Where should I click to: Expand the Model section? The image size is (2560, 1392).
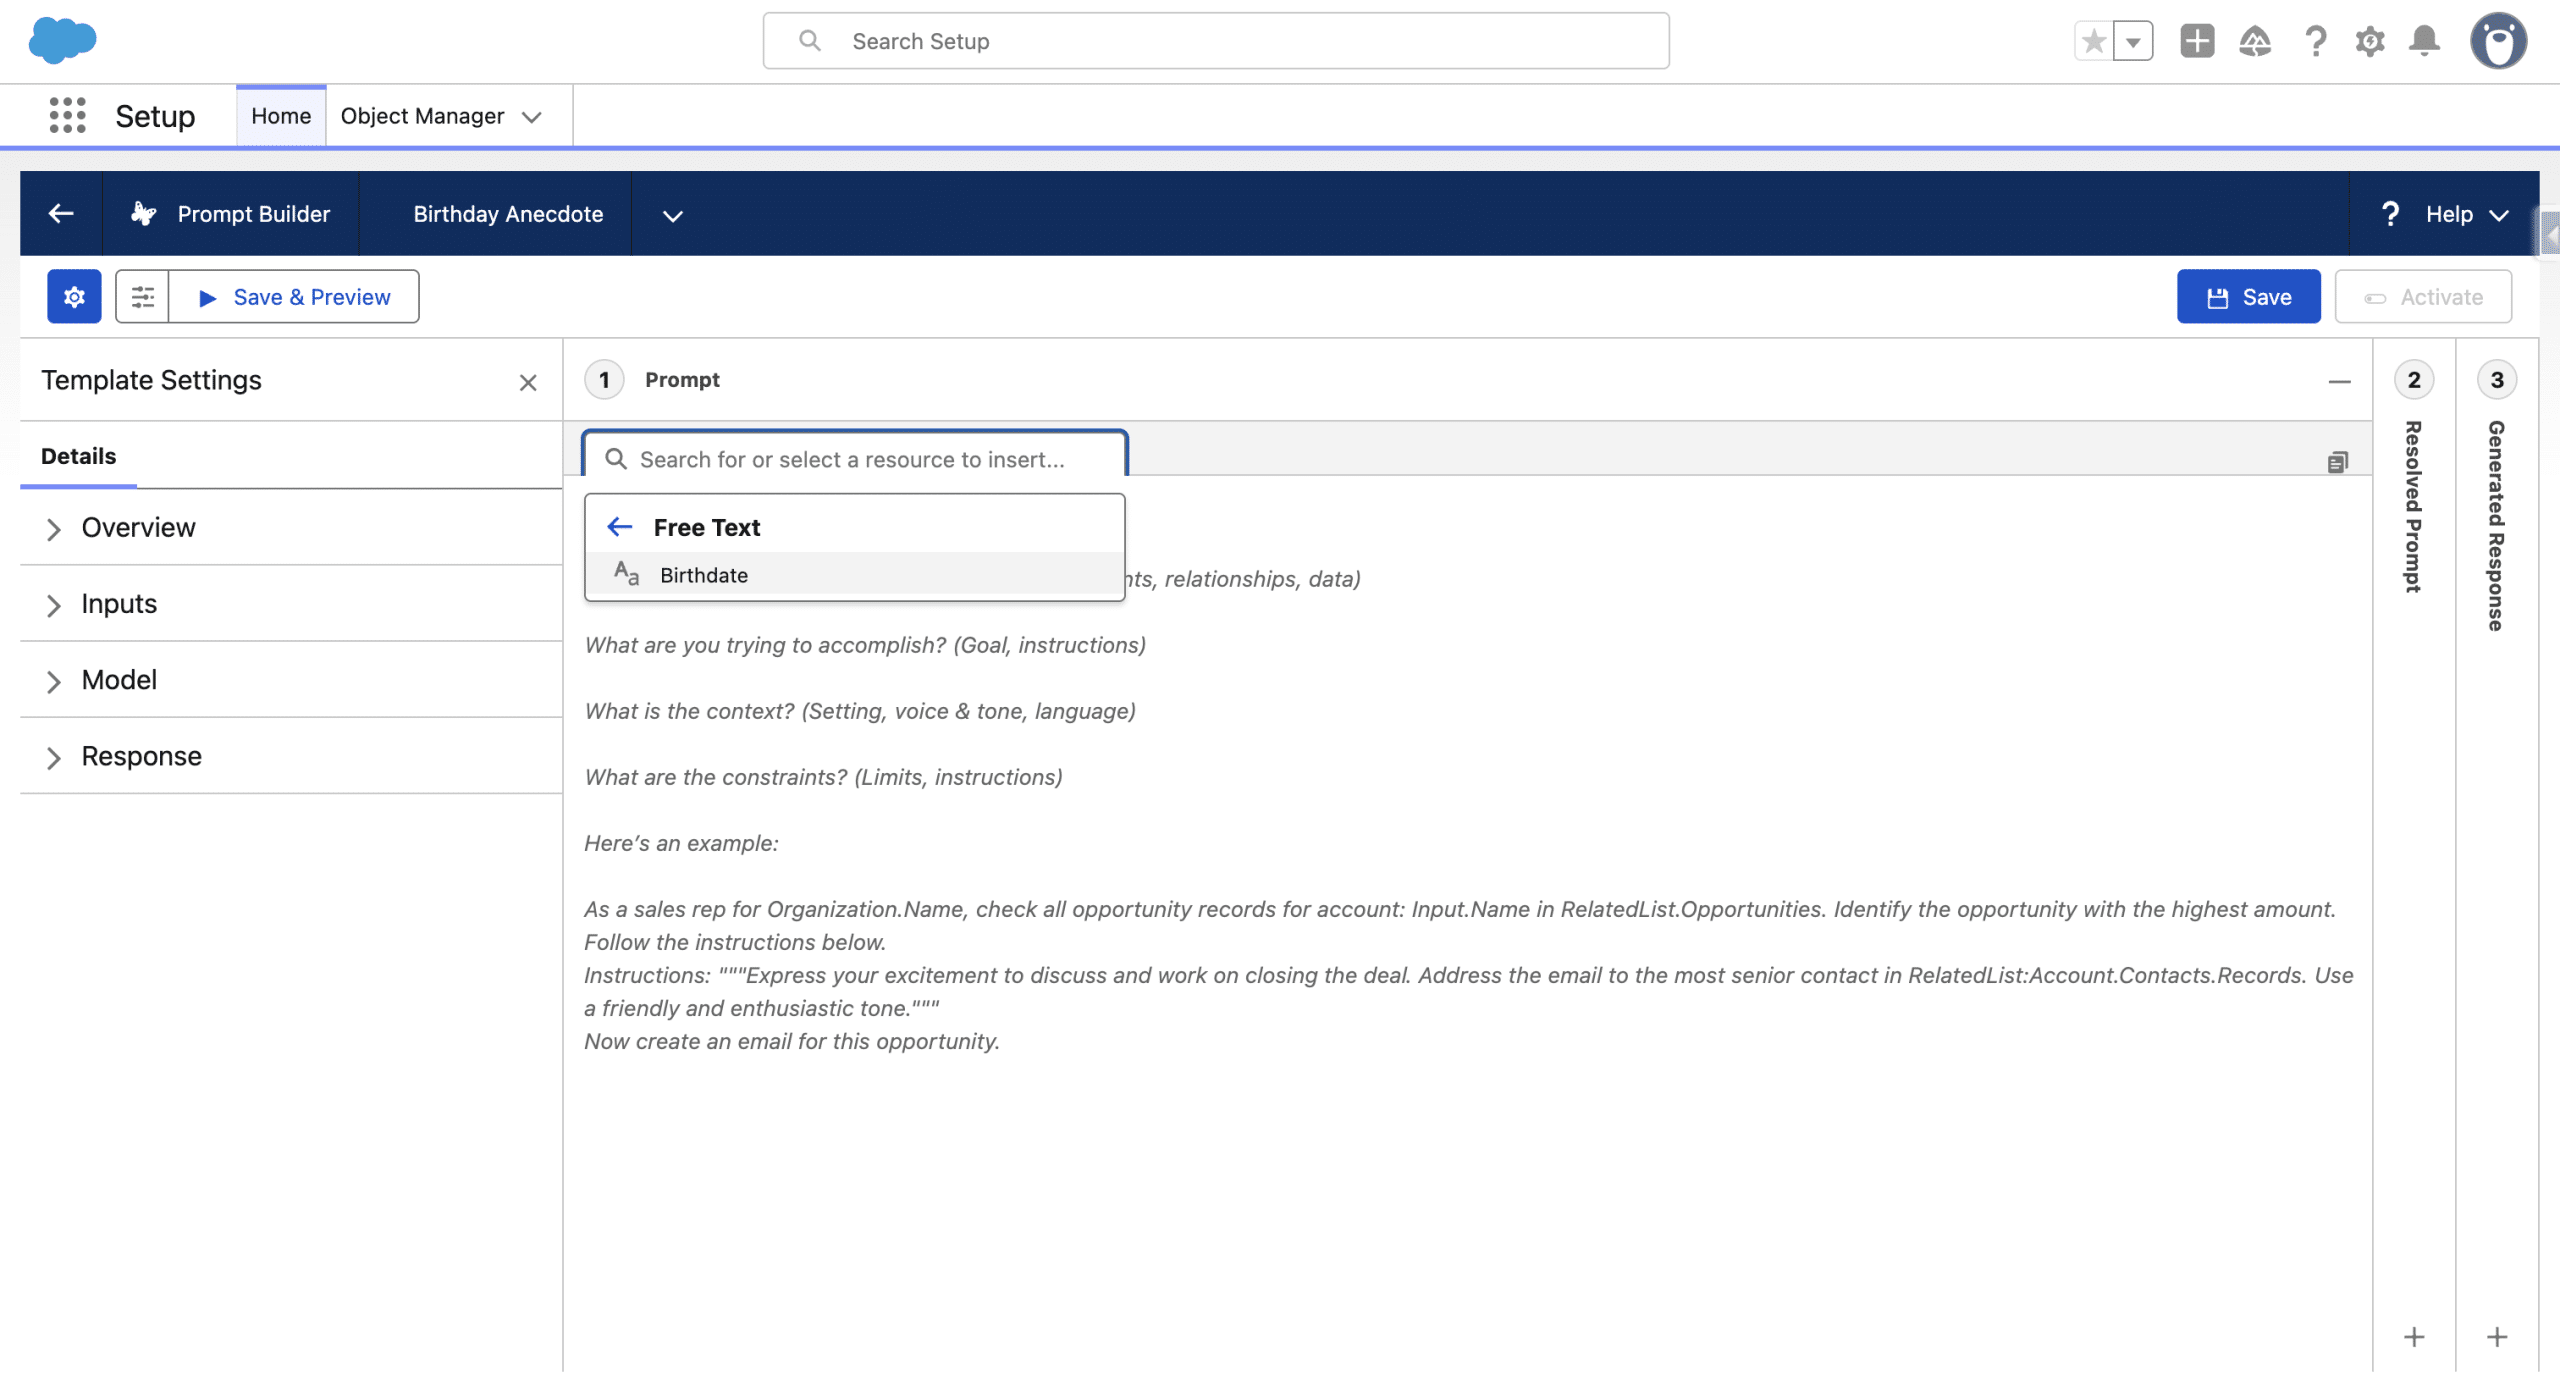pos(119,680)
